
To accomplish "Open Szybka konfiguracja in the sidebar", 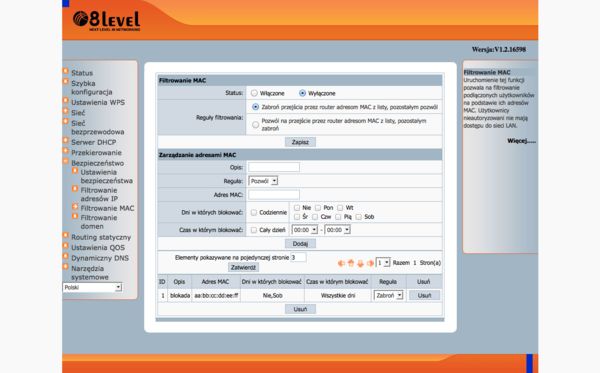I will click(92, 88).
